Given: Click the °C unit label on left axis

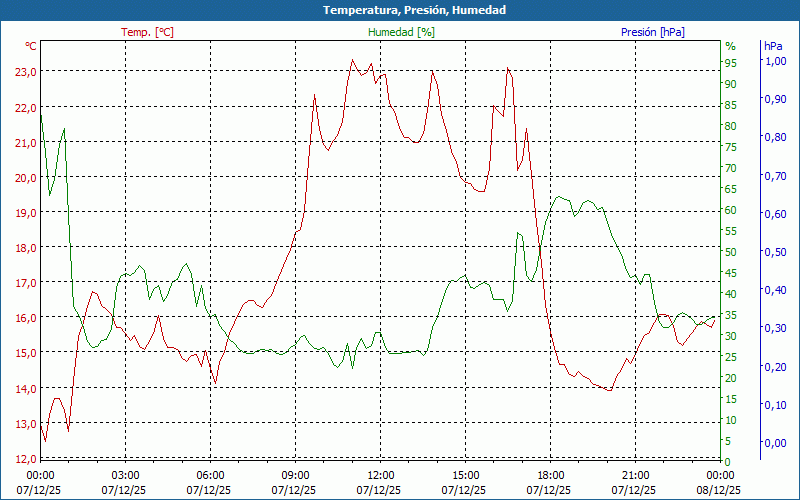Looking at the screenshot, I should point(30,46).
